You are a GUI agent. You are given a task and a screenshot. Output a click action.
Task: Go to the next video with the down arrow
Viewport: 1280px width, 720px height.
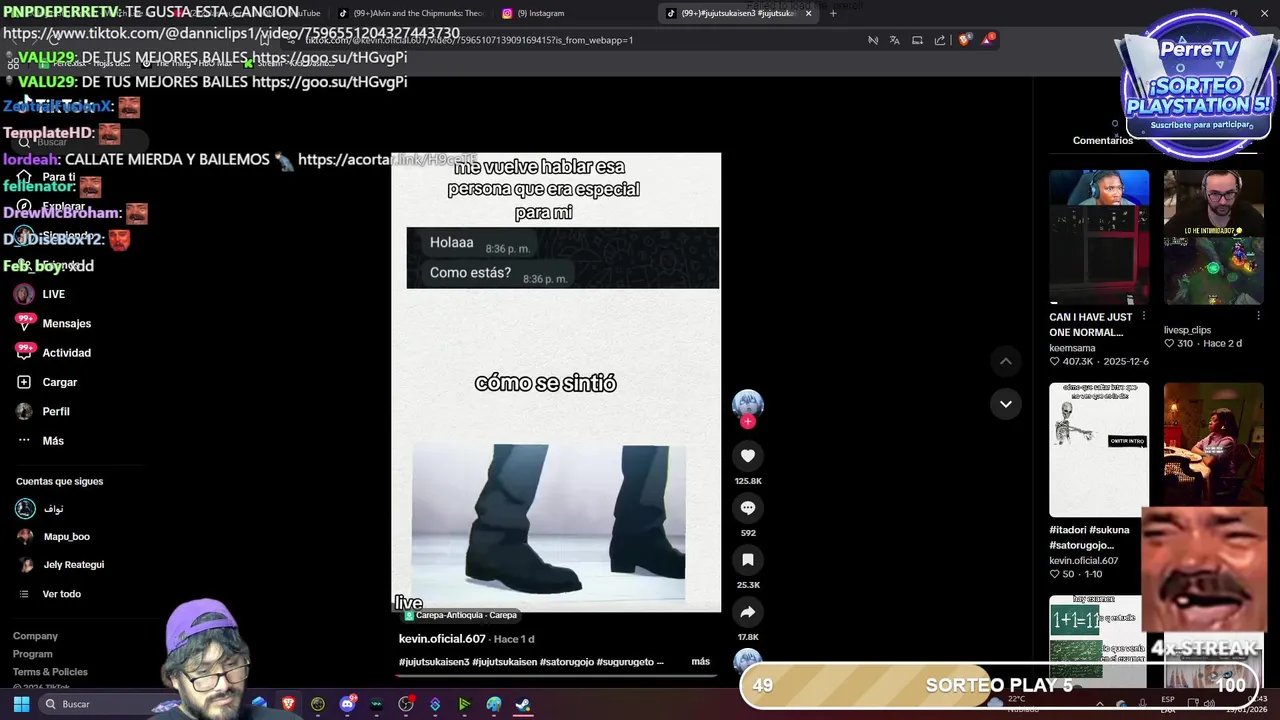pos(1005,404)
